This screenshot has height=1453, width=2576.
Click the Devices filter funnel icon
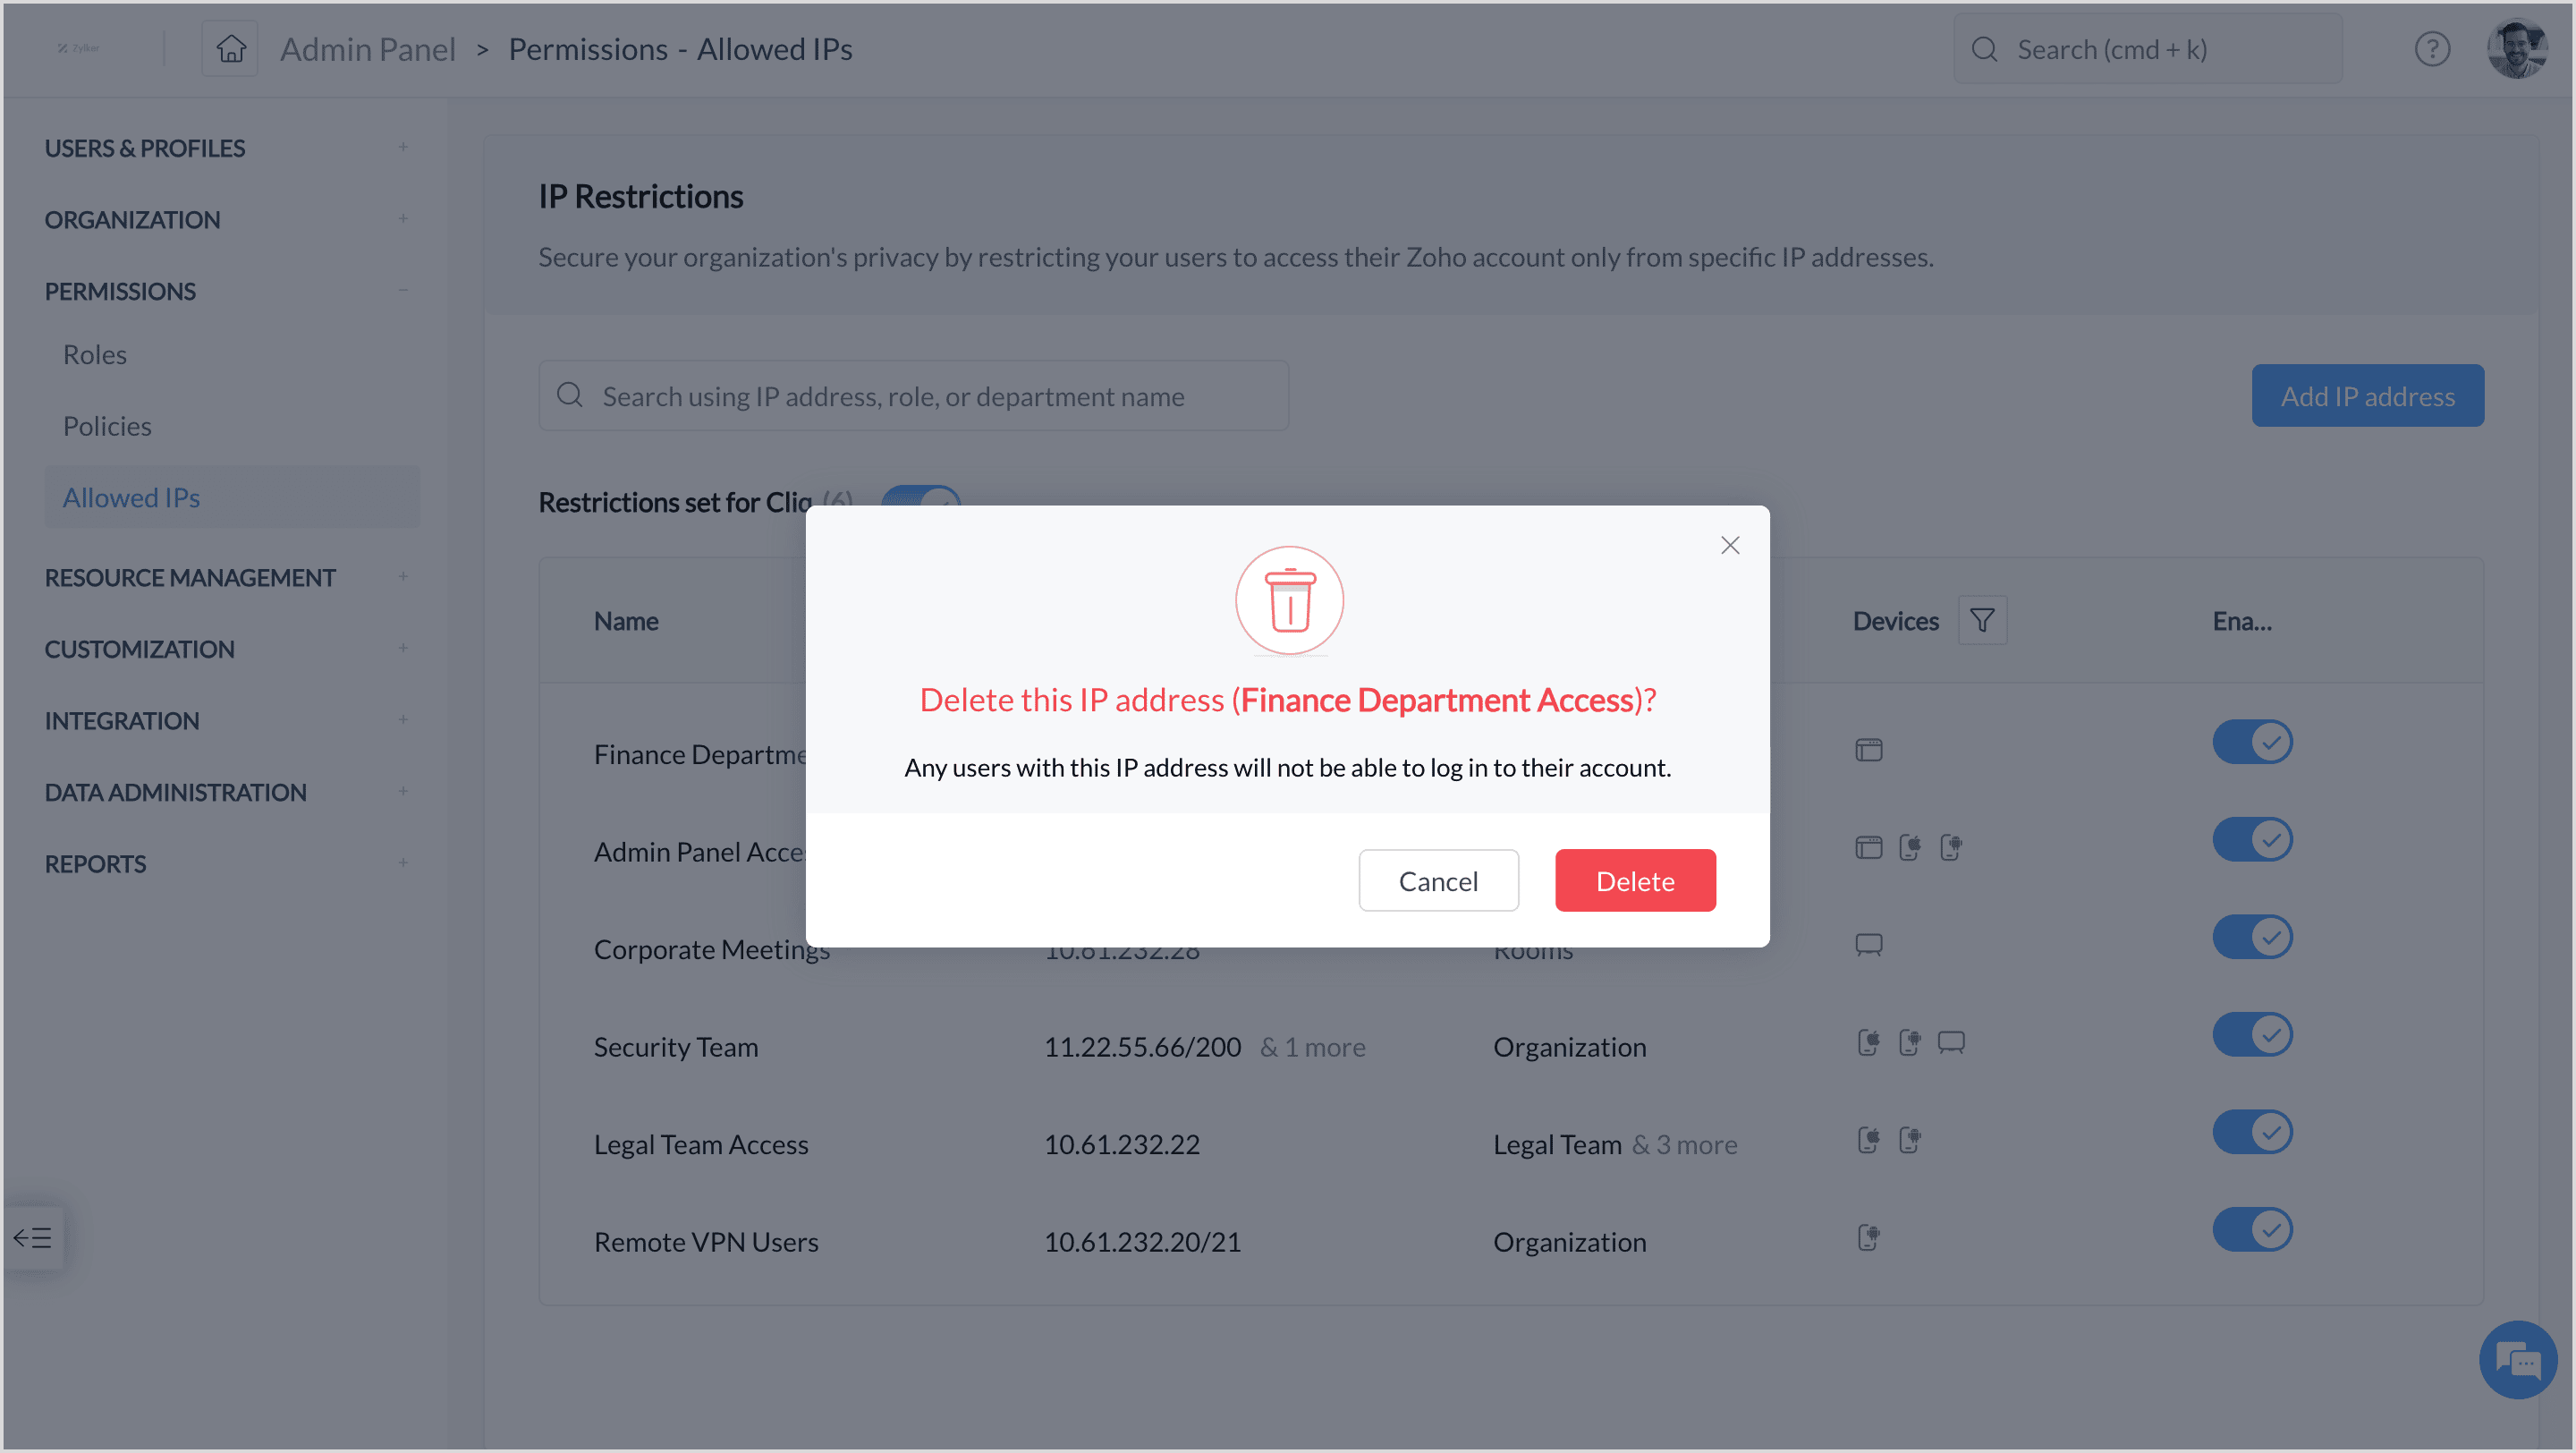click(x=1981, y=620)
